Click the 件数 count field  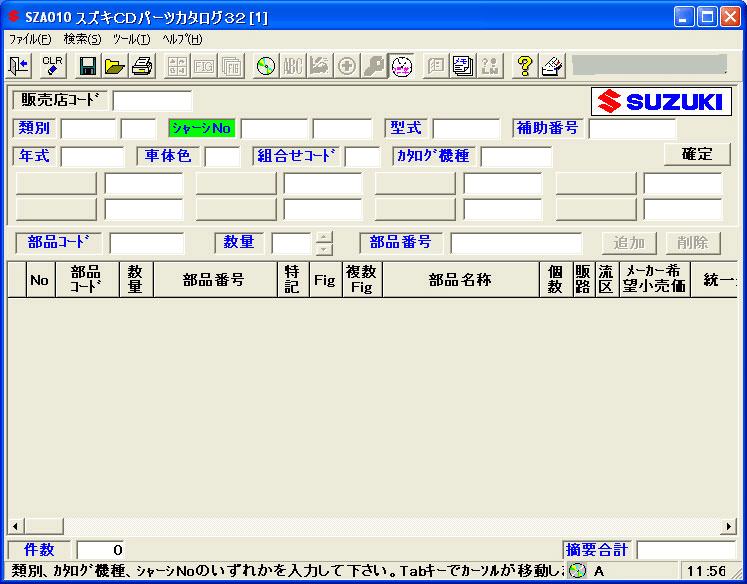click(101, 550)
